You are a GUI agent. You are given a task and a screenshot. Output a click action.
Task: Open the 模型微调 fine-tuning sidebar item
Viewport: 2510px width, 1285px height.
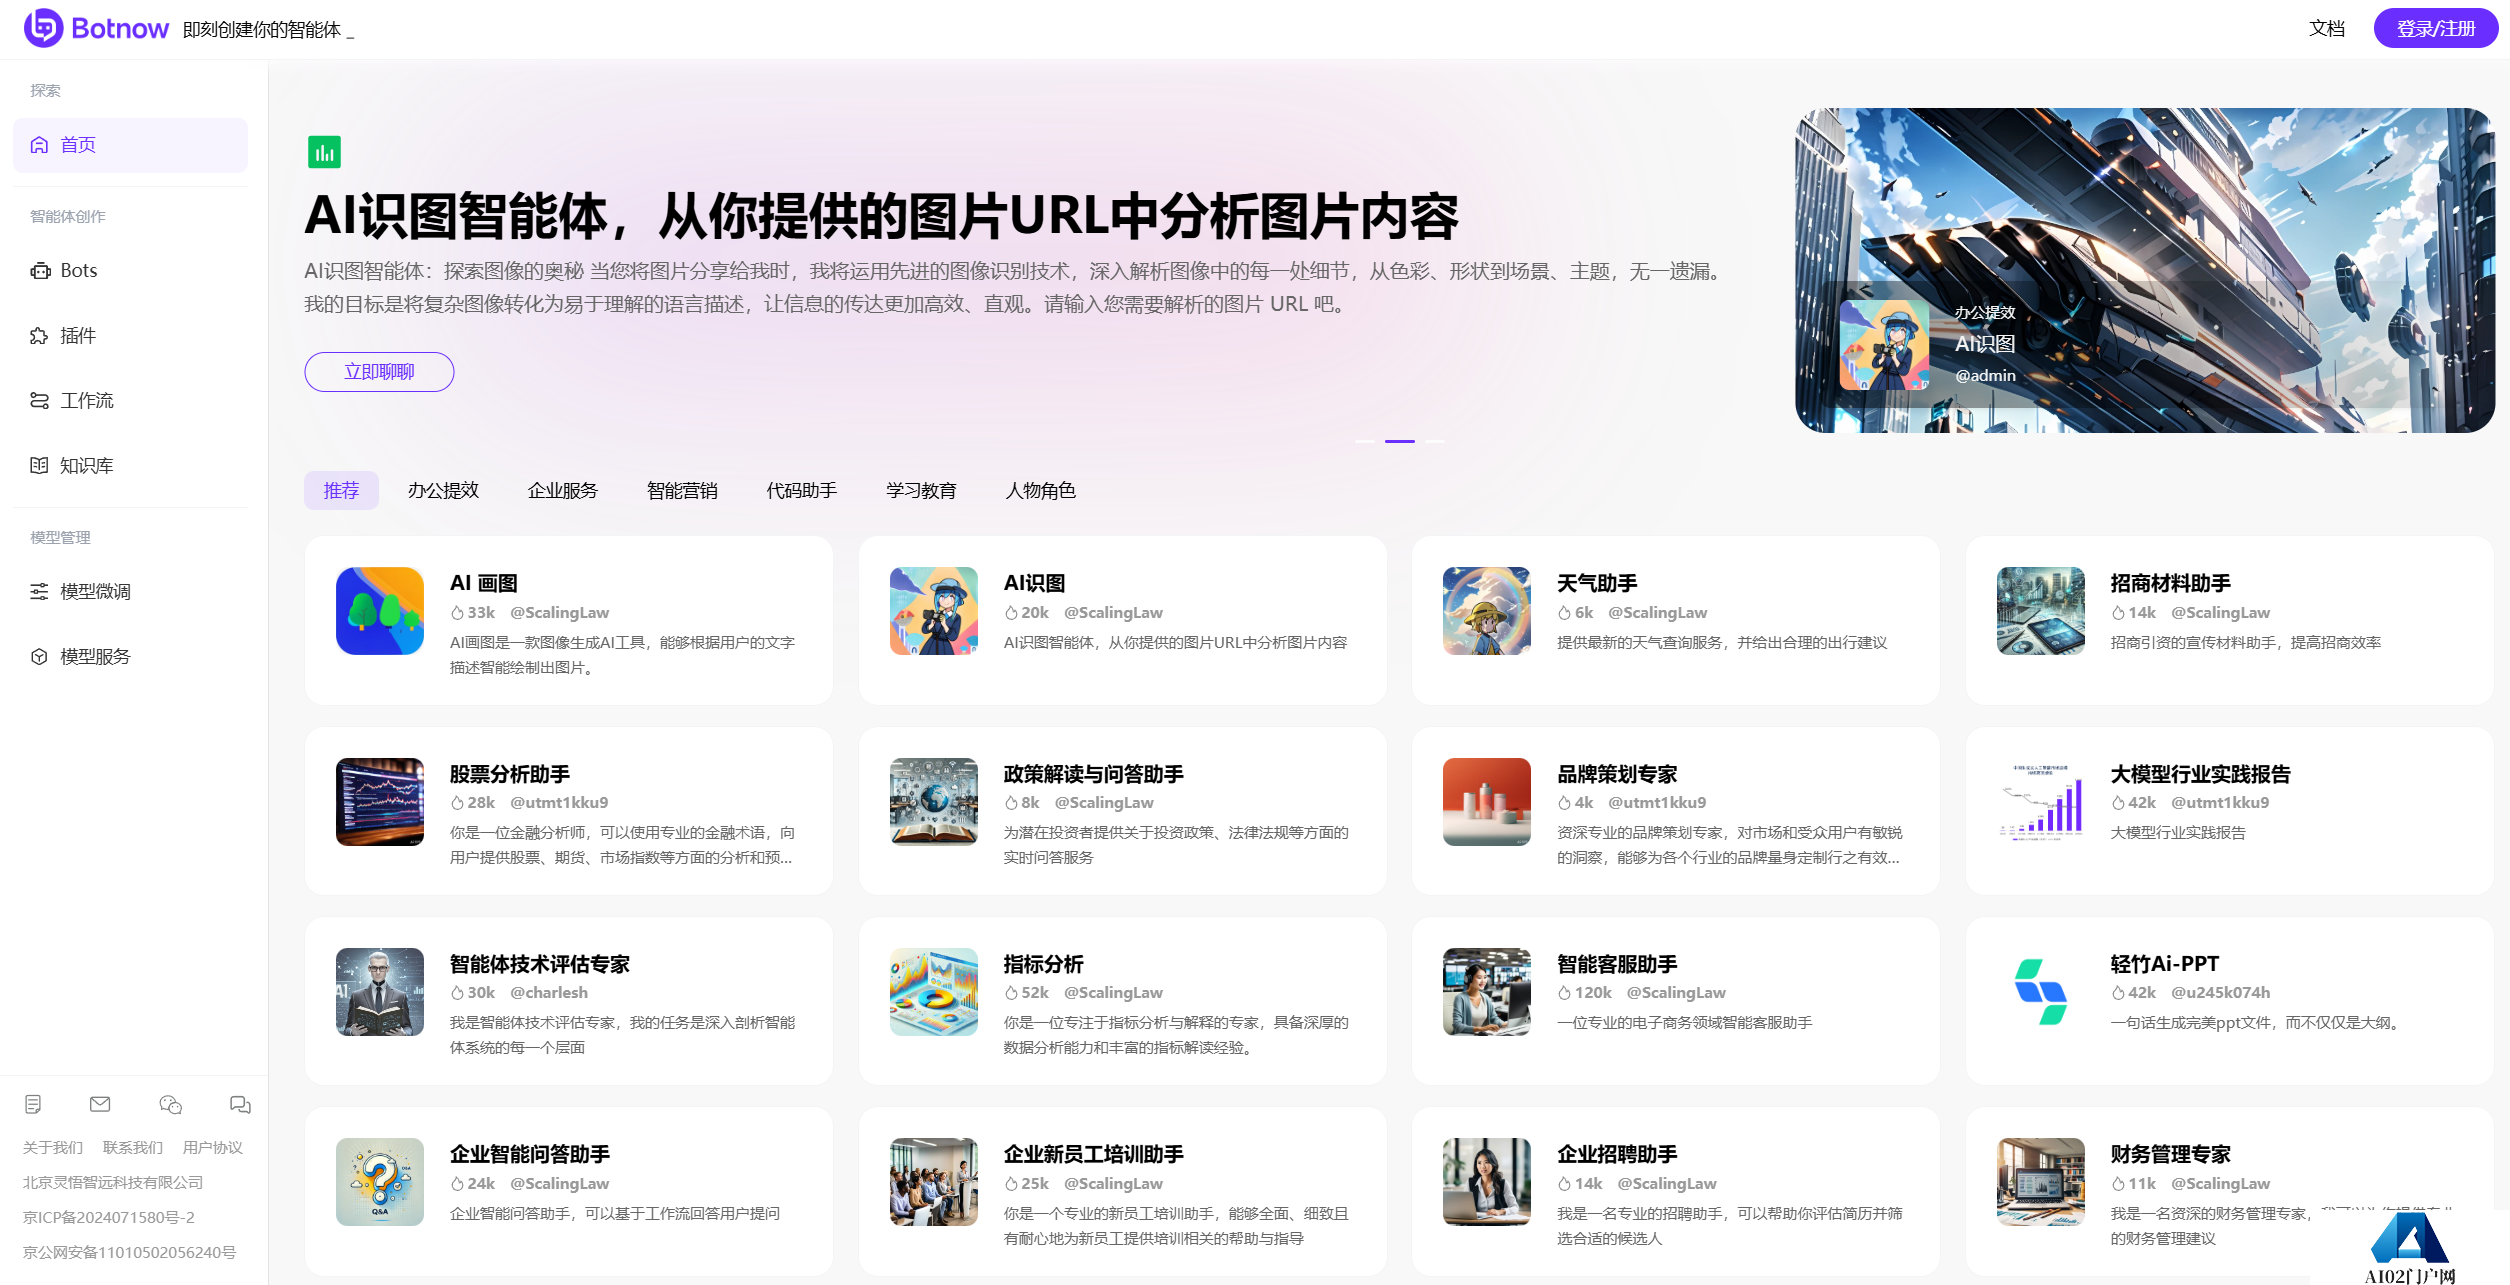pyautogui.click(x=130, y=591)
